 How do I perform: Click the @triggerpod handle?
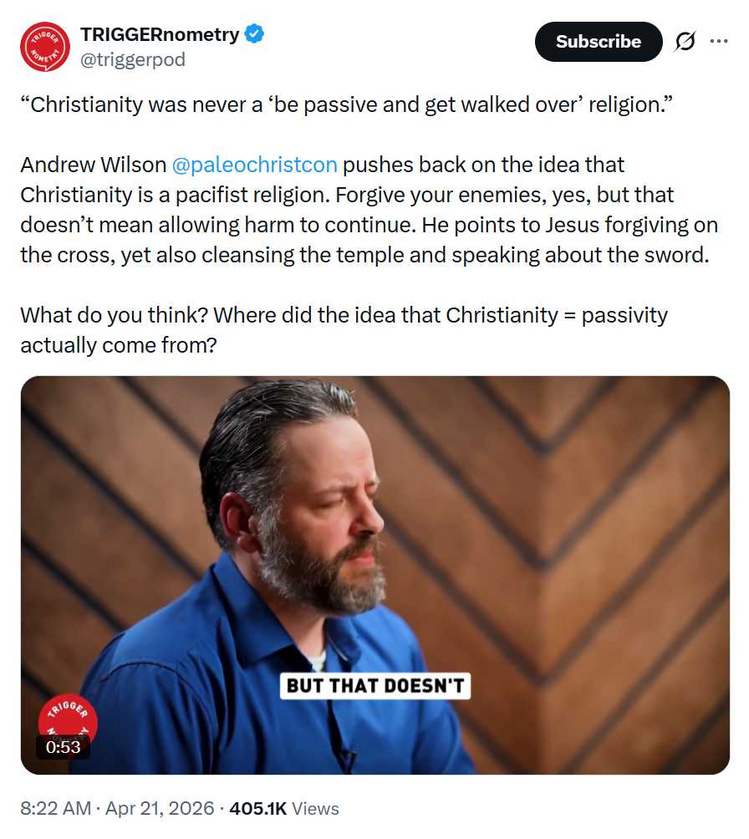133,59
